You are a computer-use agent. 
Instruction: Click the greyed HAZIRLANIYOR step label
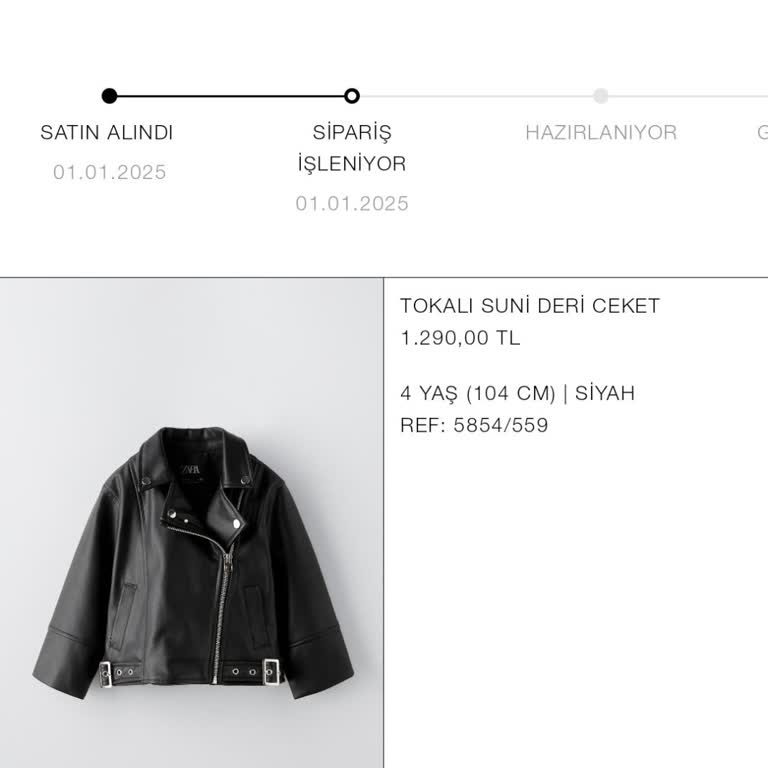[601, 133]
